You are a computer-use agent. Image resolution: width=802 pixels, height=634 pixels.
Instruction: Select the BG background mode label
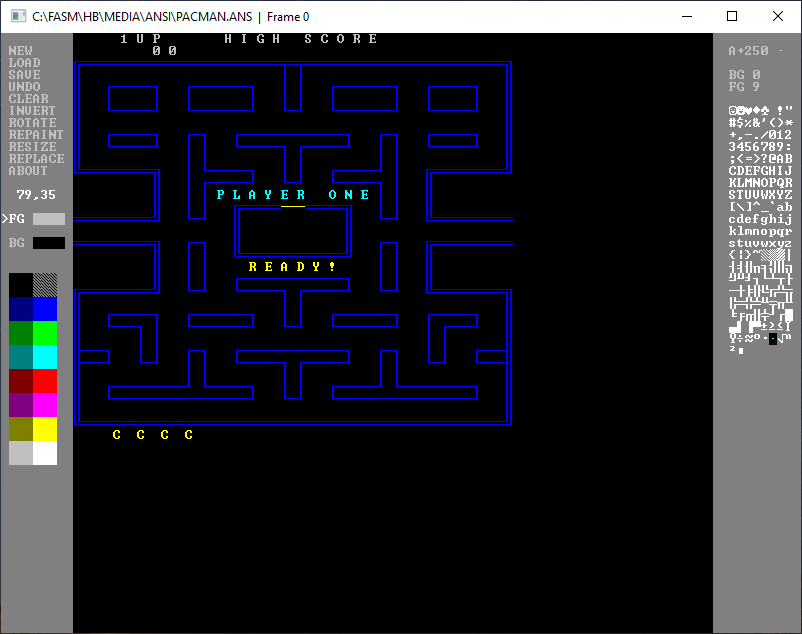pyautogui.click(x=17, y=243)
